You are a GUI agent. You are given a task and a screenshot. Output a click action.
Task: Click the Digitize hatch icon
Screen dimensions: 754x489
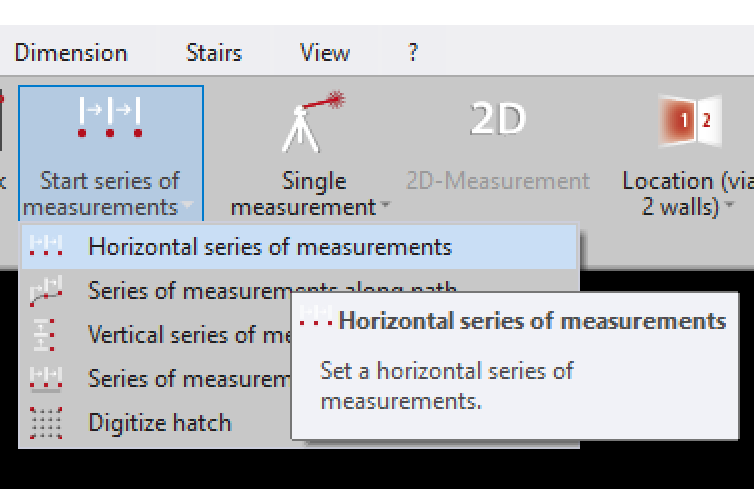(46, 423)
